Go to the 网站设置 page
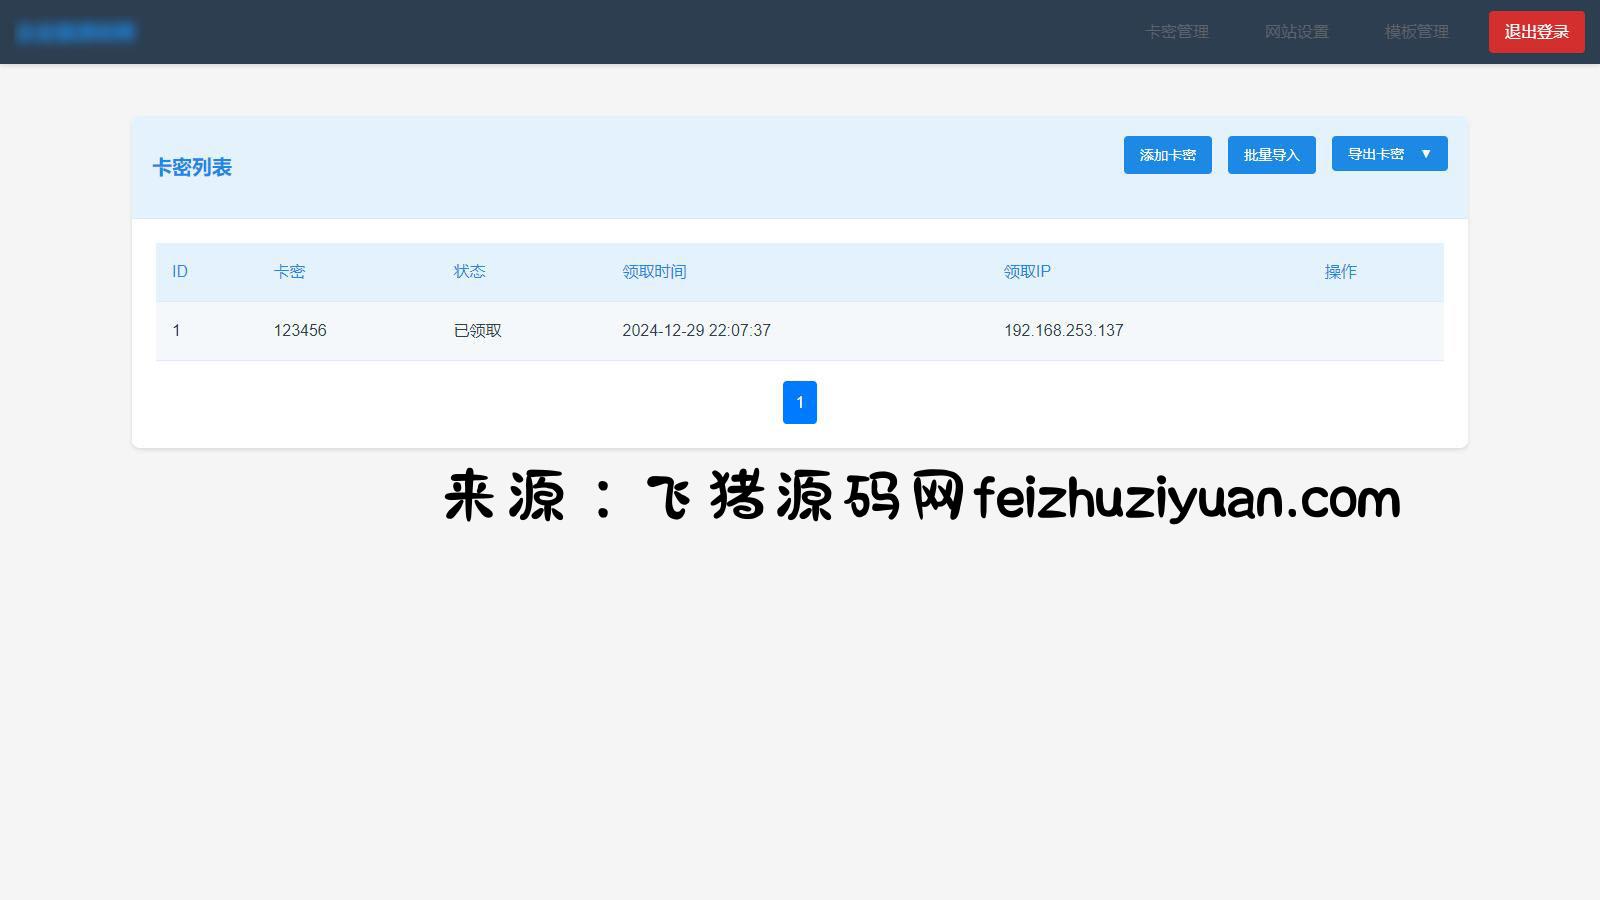Viewport: 1600px width, 900px height. pos(1296,32)
